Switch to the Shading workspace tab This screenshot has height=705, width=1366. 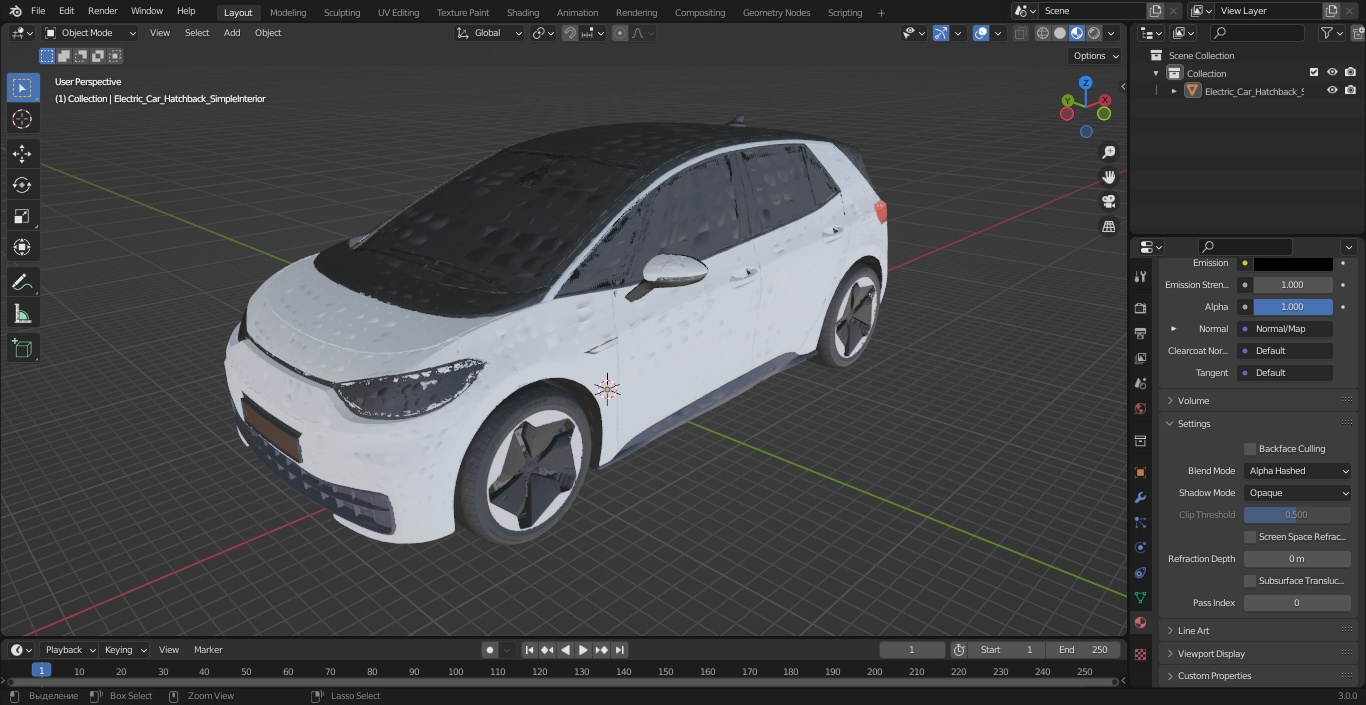tap(523, 12)
